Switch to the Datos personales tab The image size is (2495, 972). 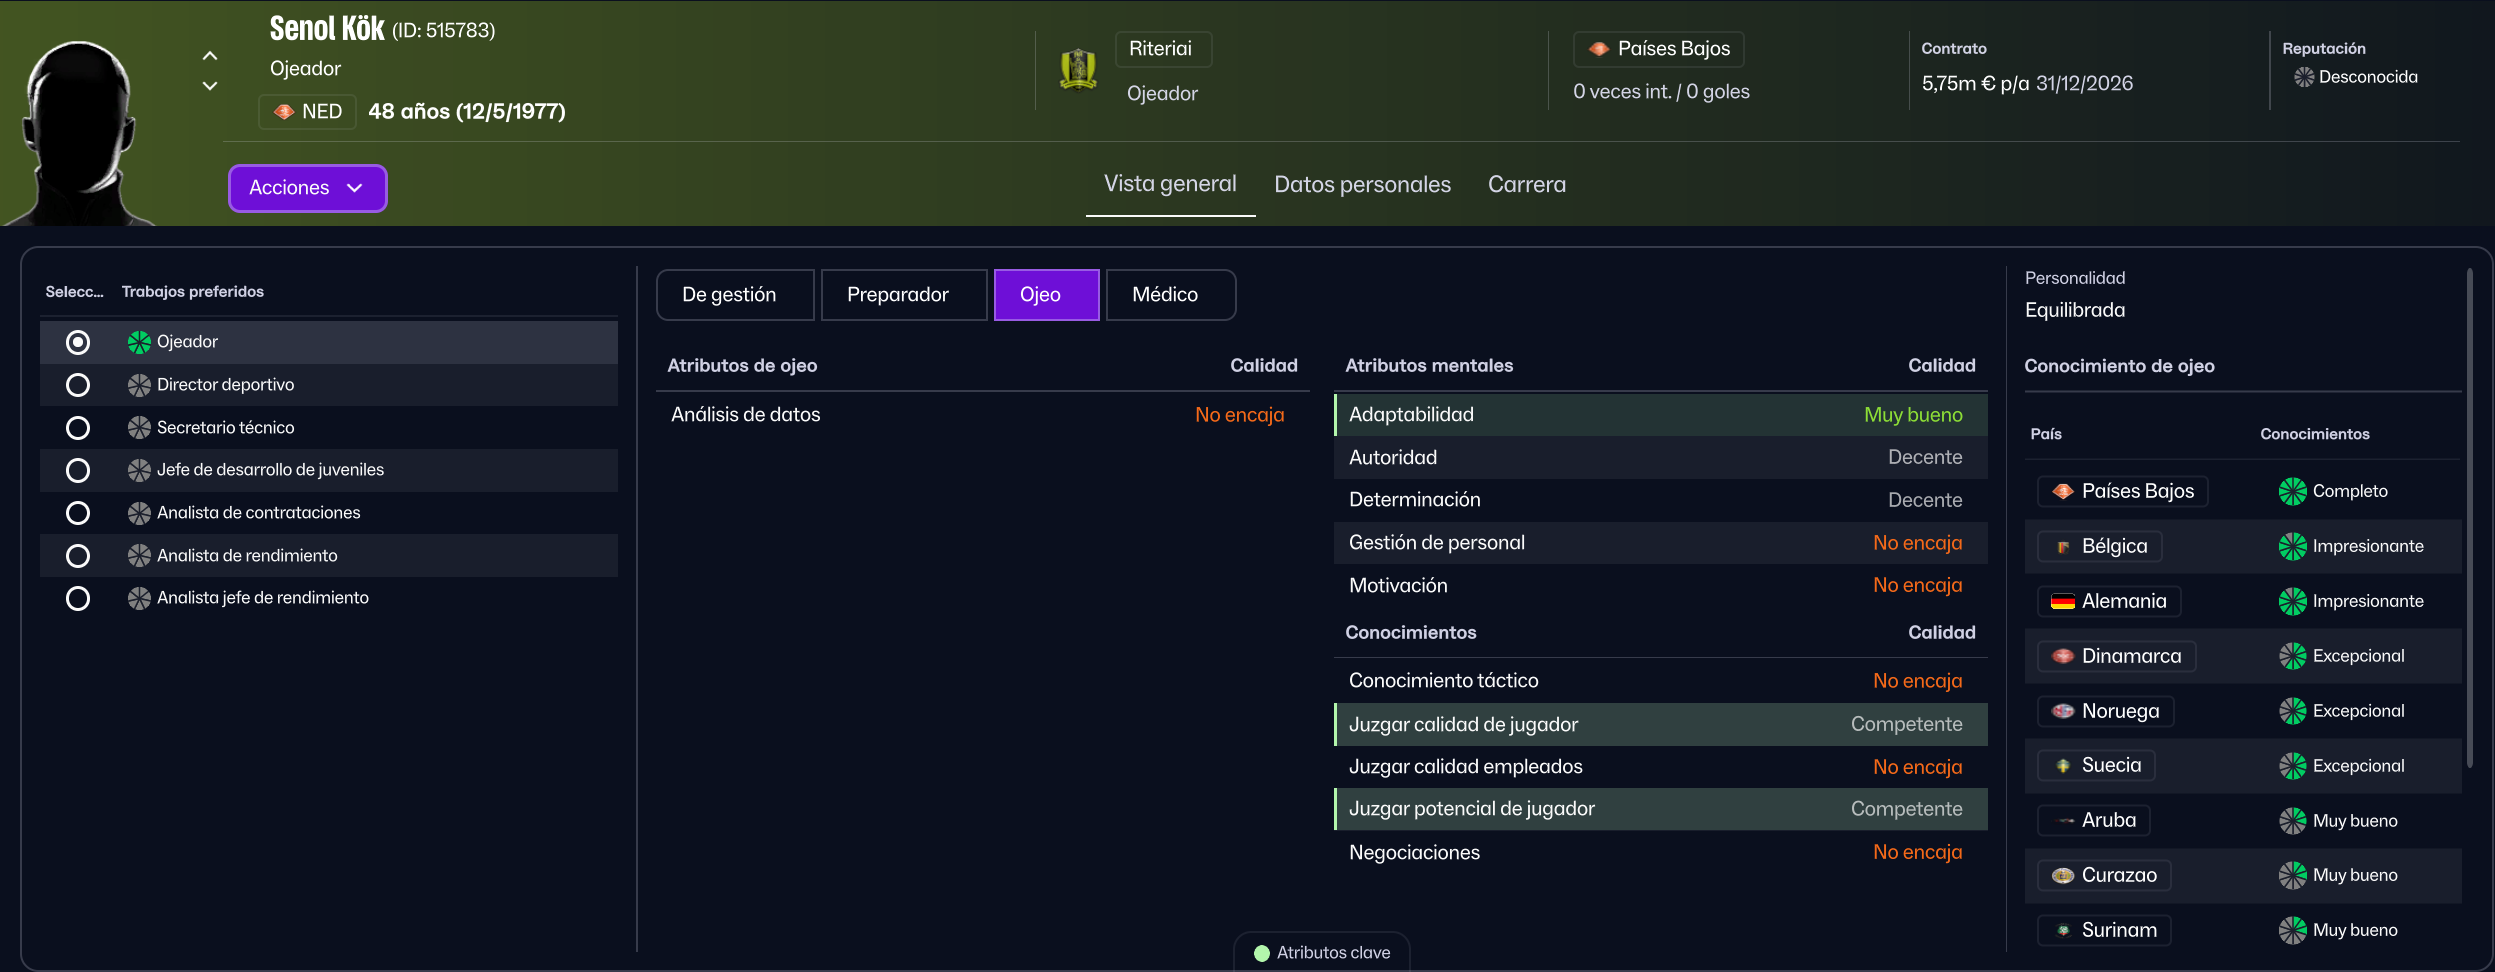point(1362,185)
